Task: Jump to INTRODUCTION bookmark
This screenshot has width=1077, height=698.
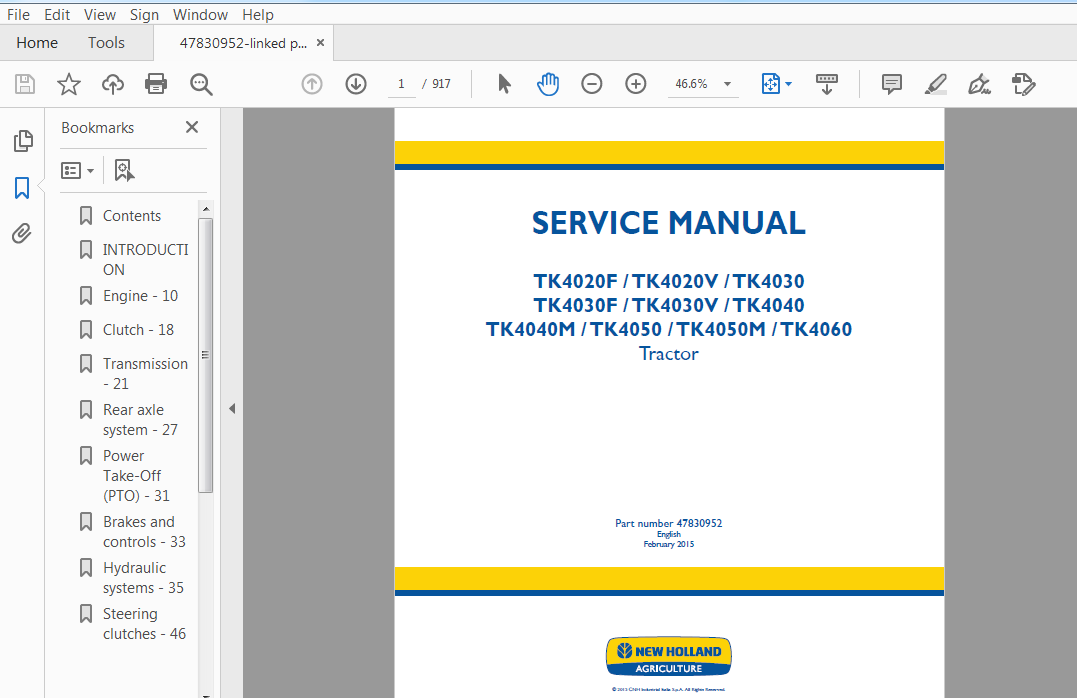Action: (146, 259)
